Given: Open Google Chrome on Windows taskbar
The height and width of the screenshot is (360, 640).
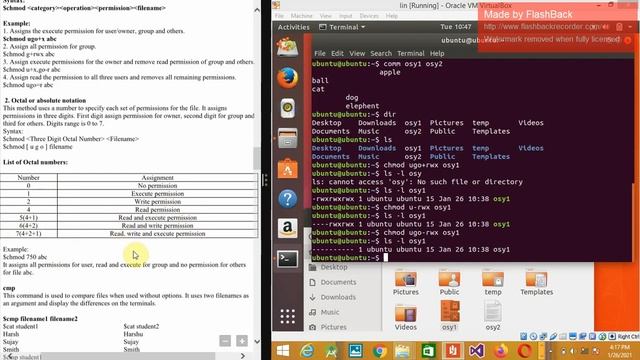Looking at the screenshot, I should point(380,351).
